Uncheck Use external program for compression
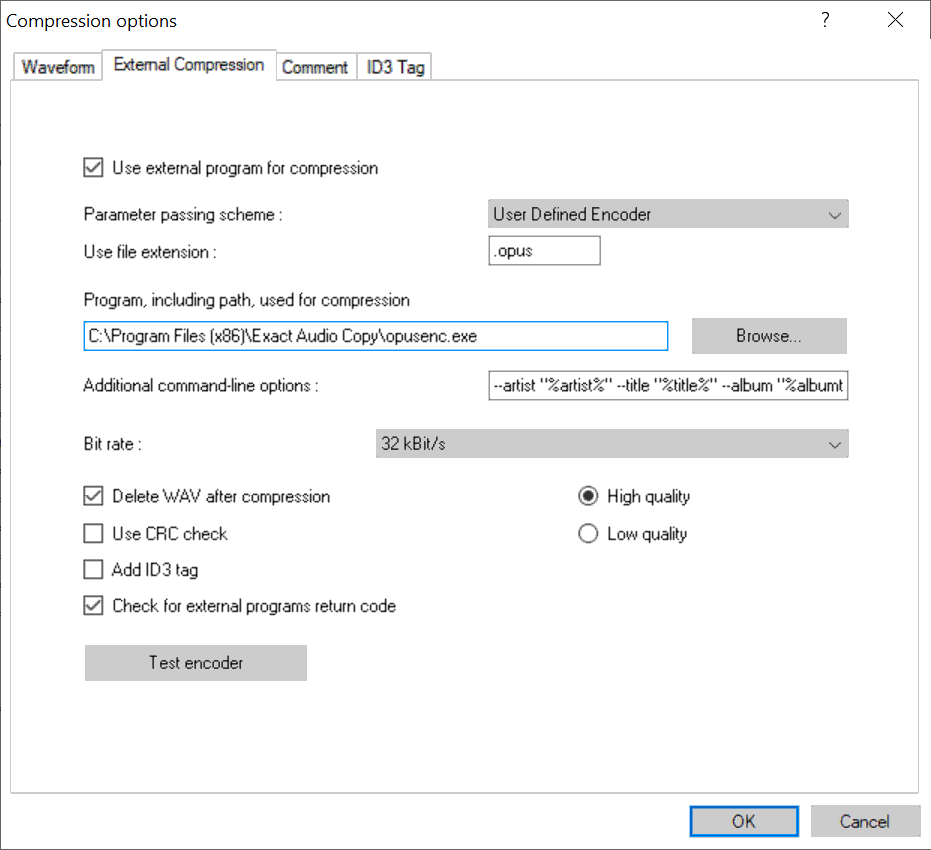Viewport: 931px width, 850px height. tap(94, 168)
